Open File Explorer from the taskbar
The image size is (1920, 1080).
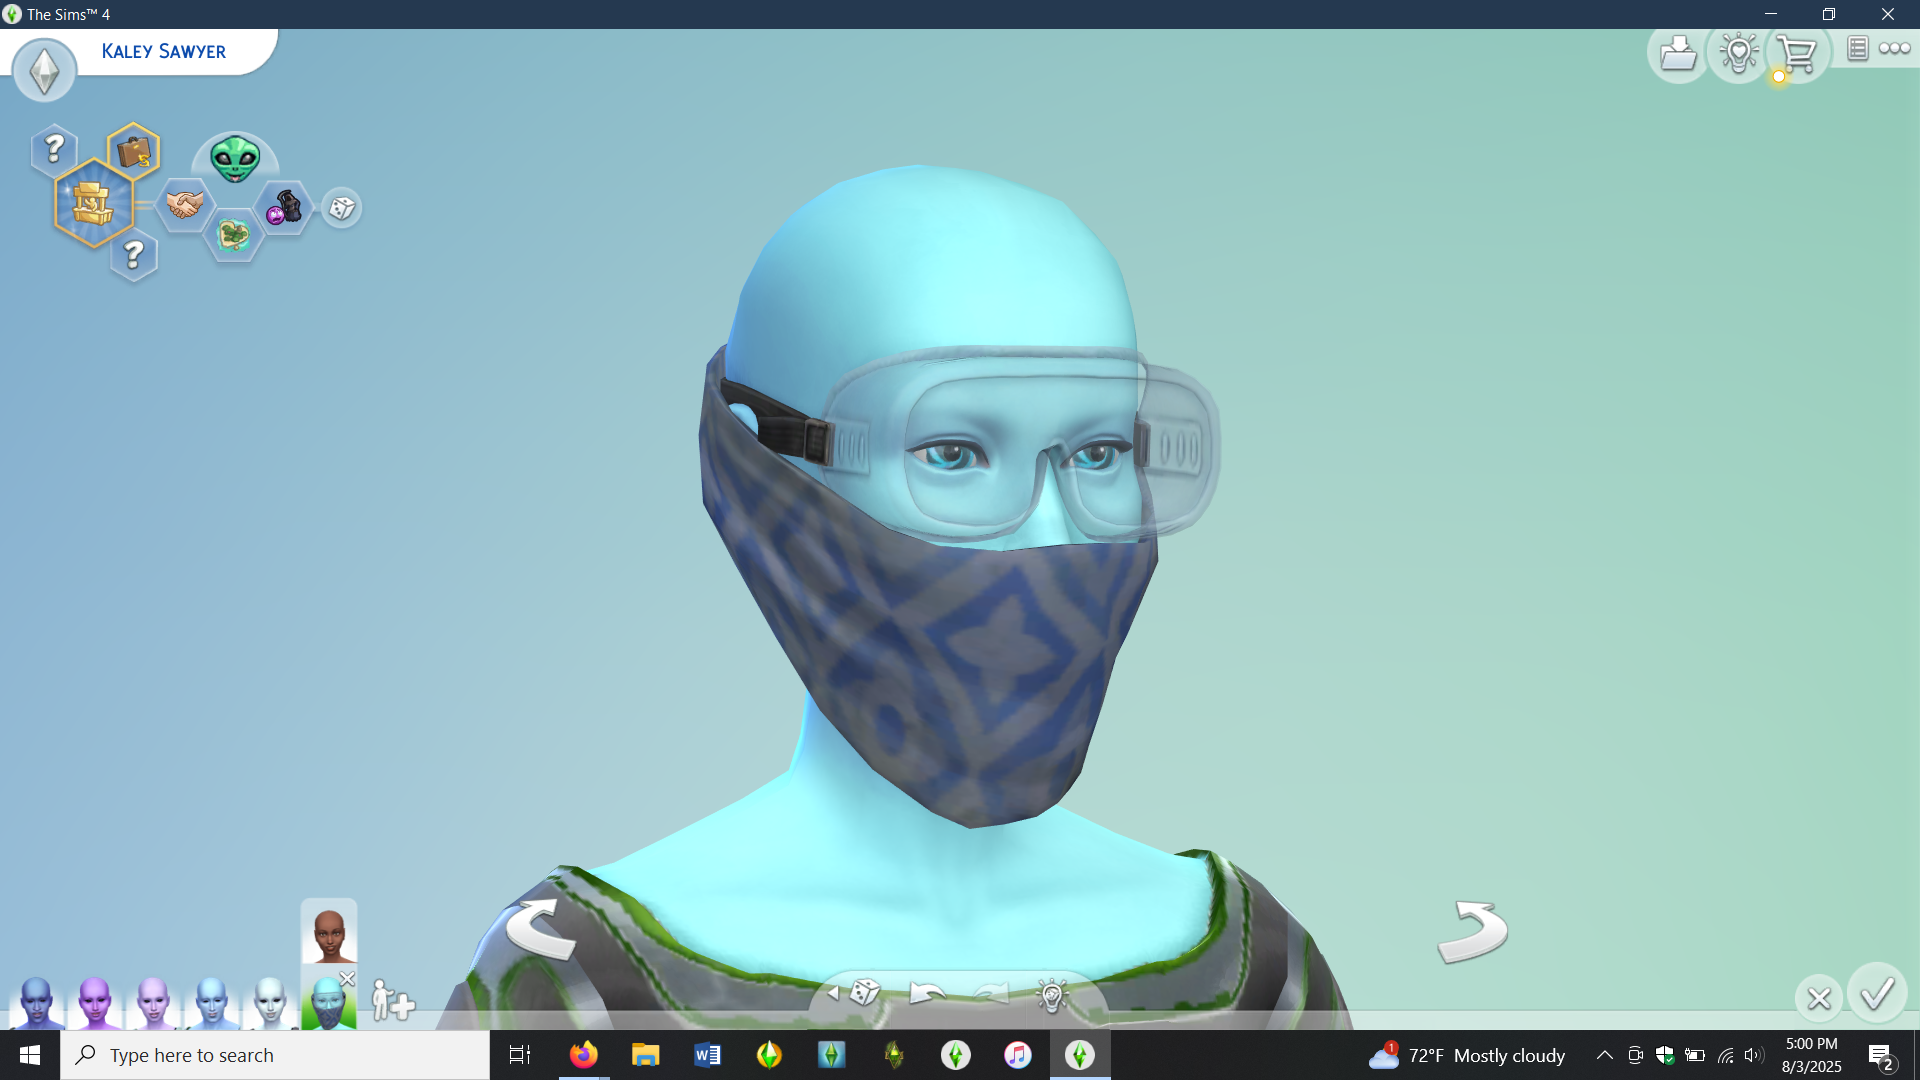645,1055
